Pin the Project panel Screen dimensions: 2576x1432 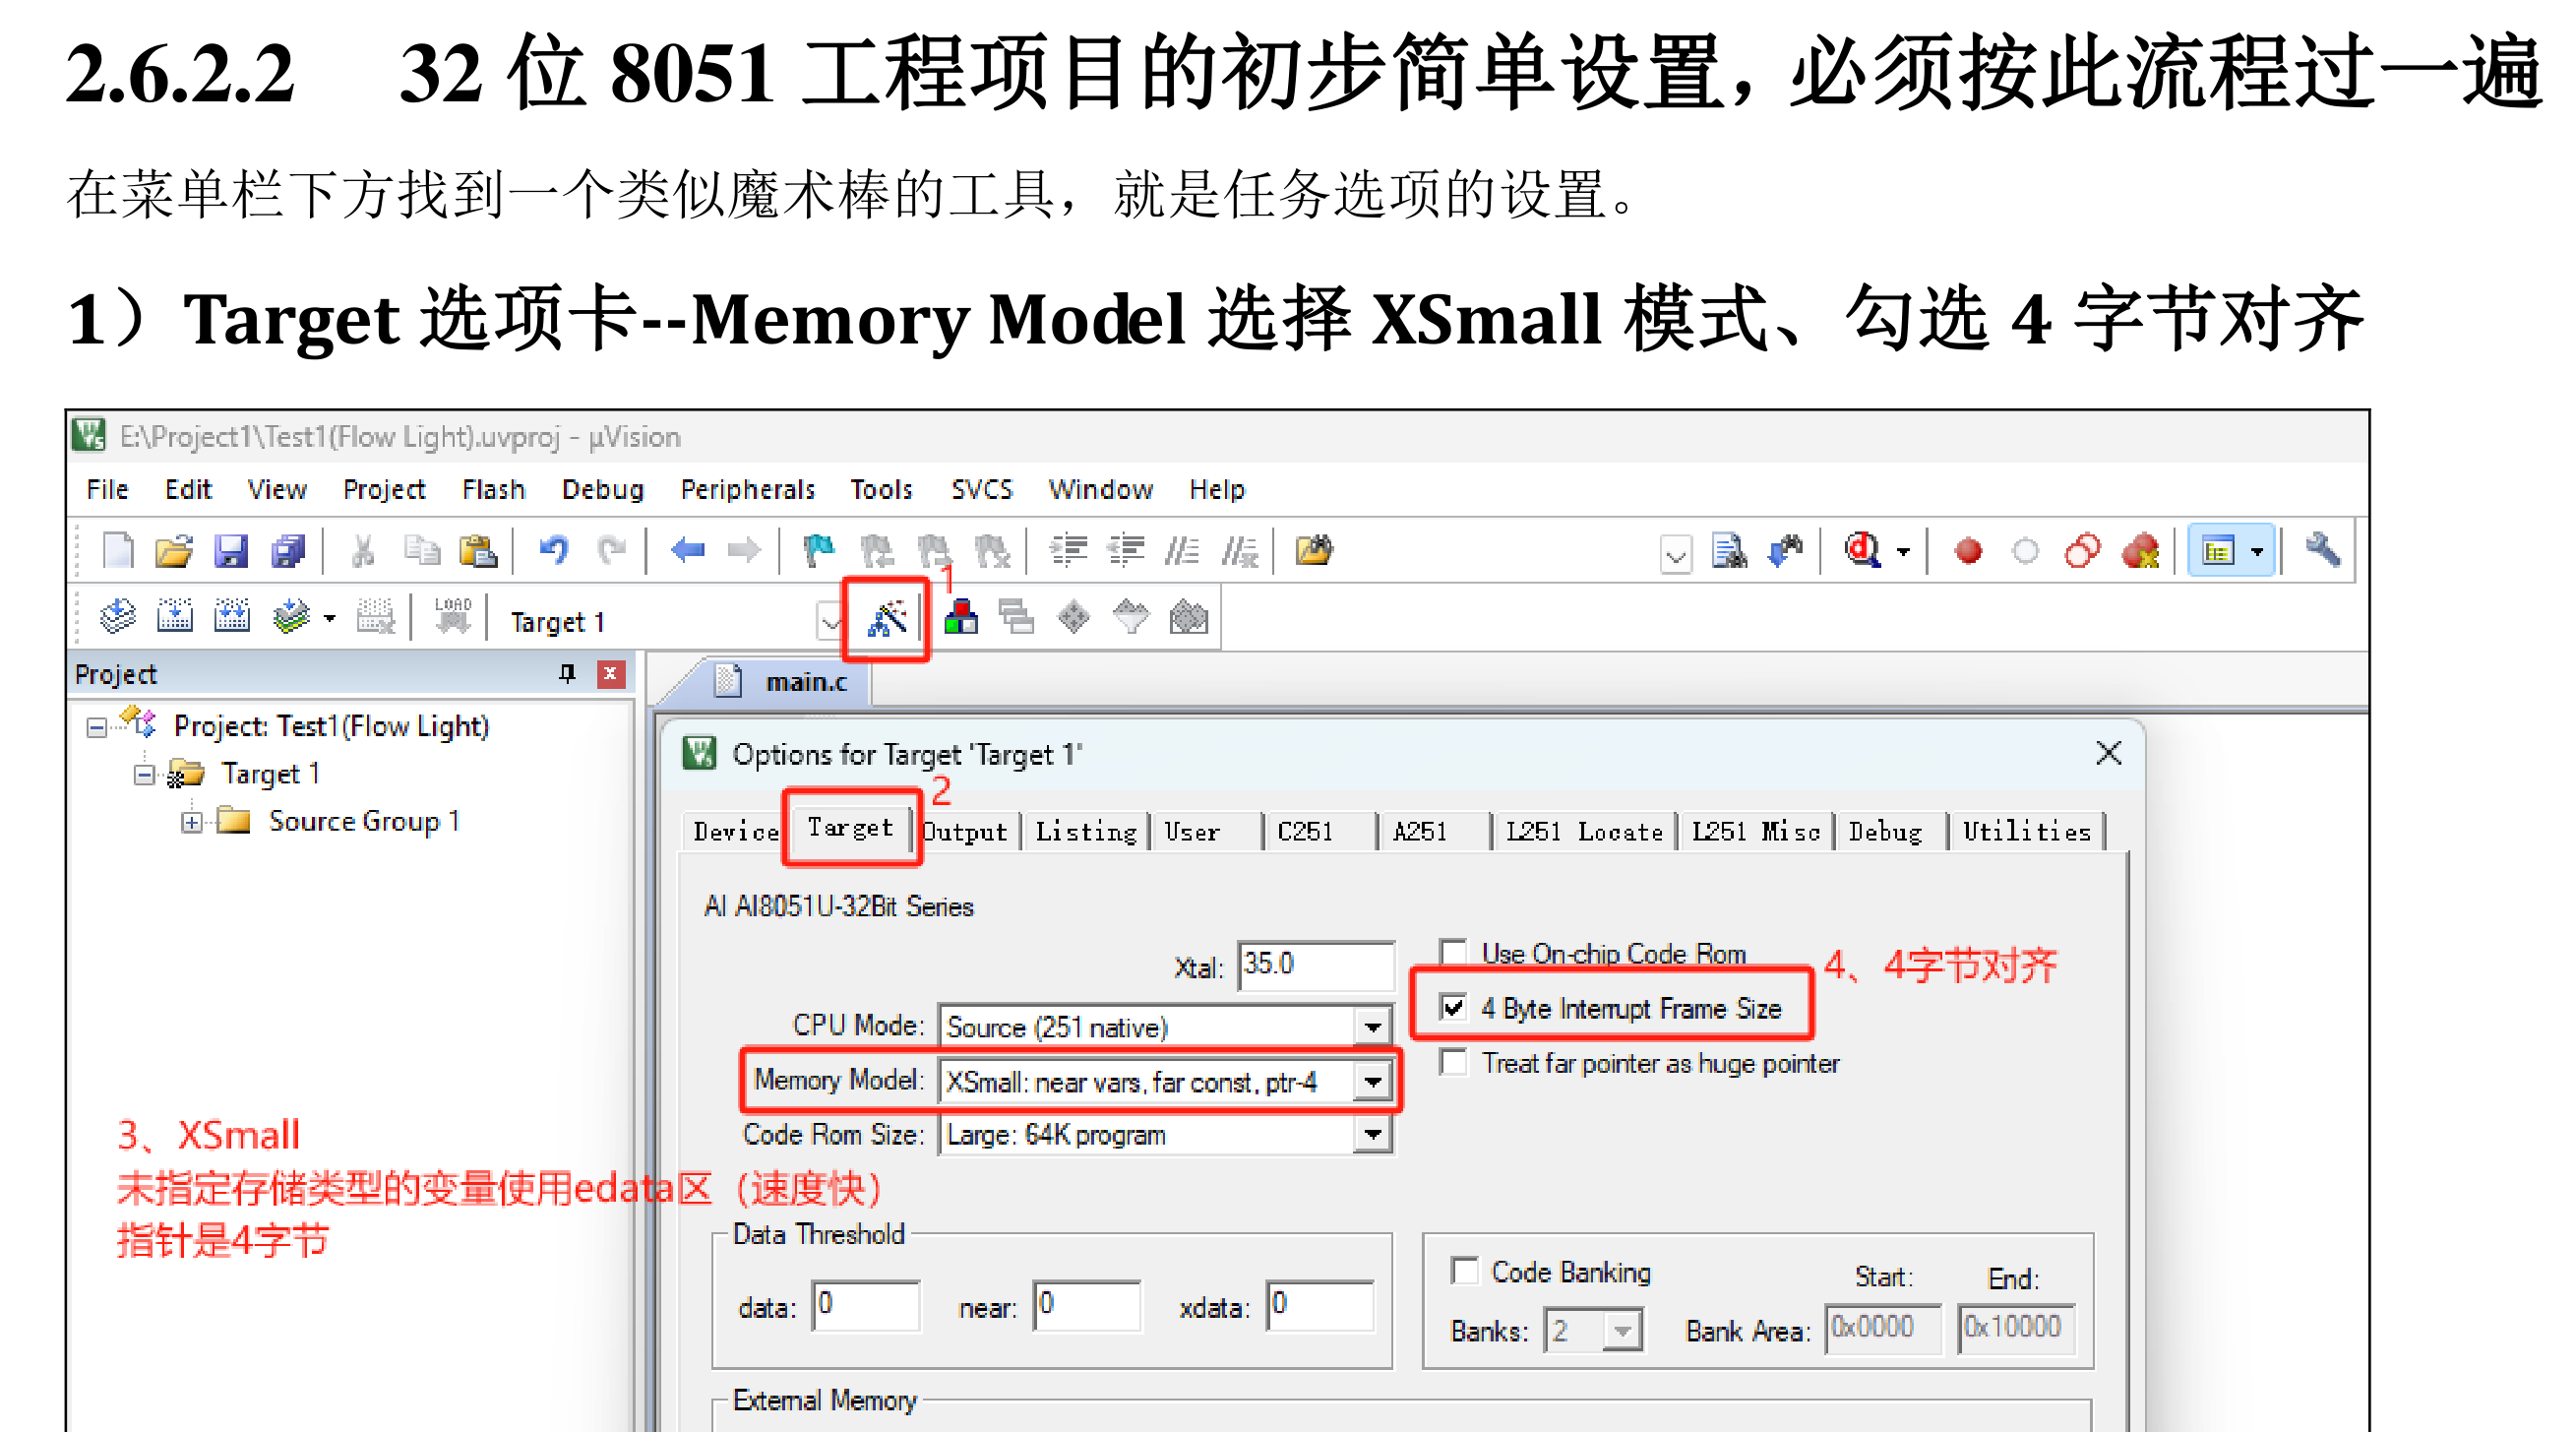[567, 673]
